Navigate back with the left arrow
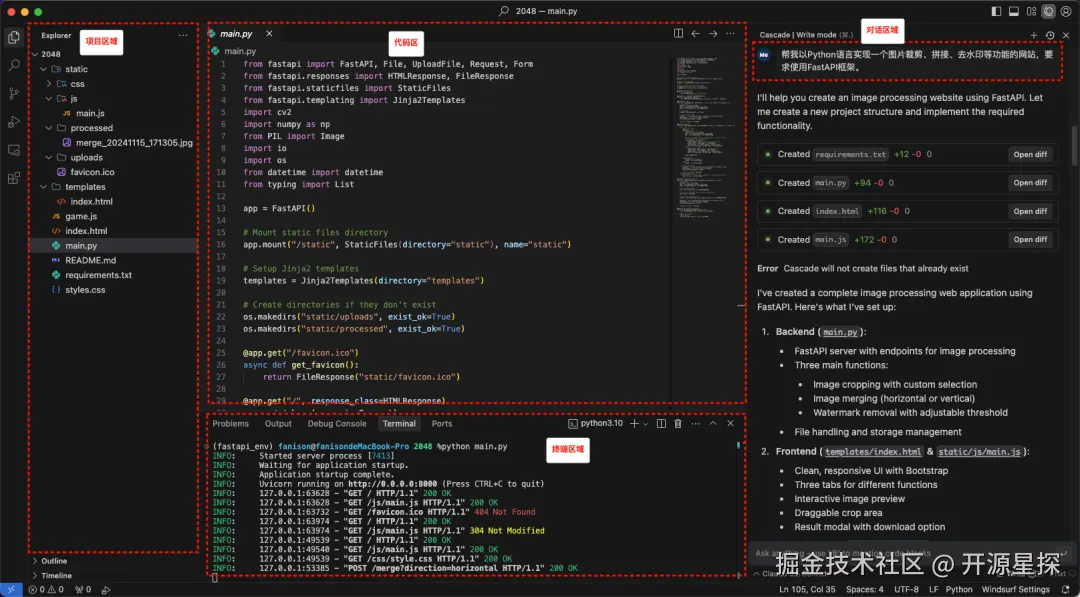The width and height of the screenshot is (1080, 597). [x=696, y=33]
